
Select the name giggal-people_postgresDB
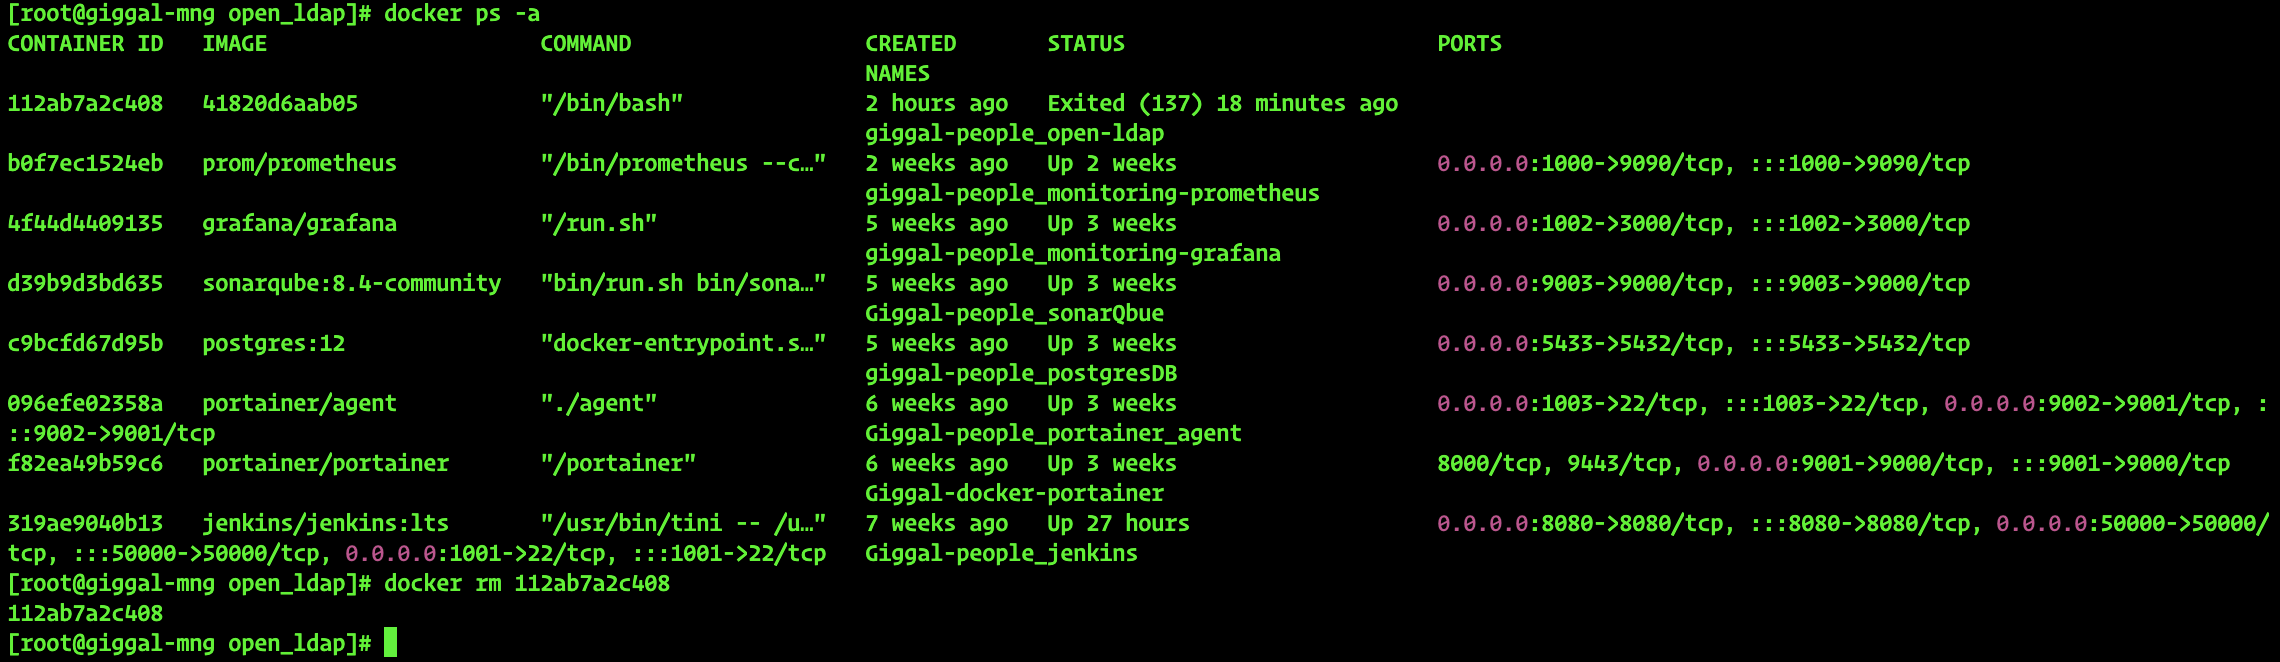point(1020,374)
